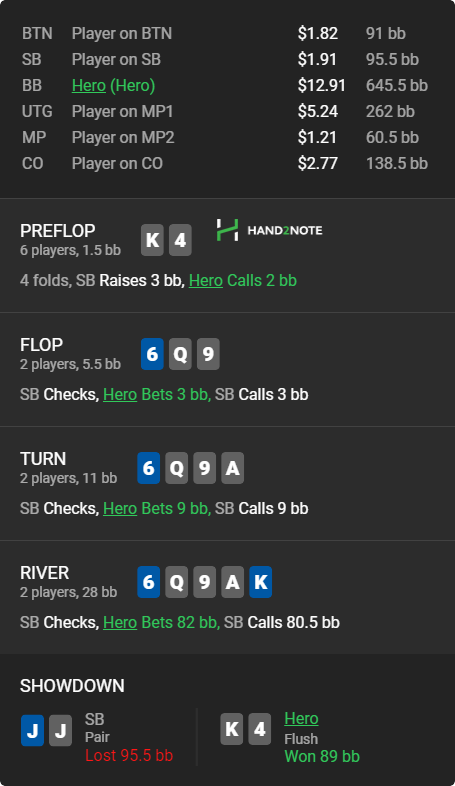Select the preflop K hole card

pos(152,240)
